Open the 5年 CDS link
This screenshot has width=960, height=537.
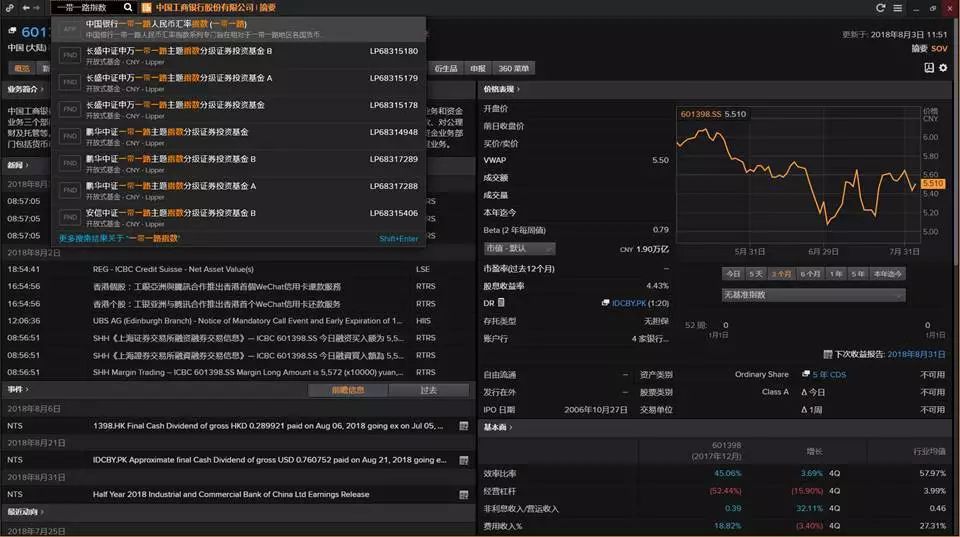829,374
